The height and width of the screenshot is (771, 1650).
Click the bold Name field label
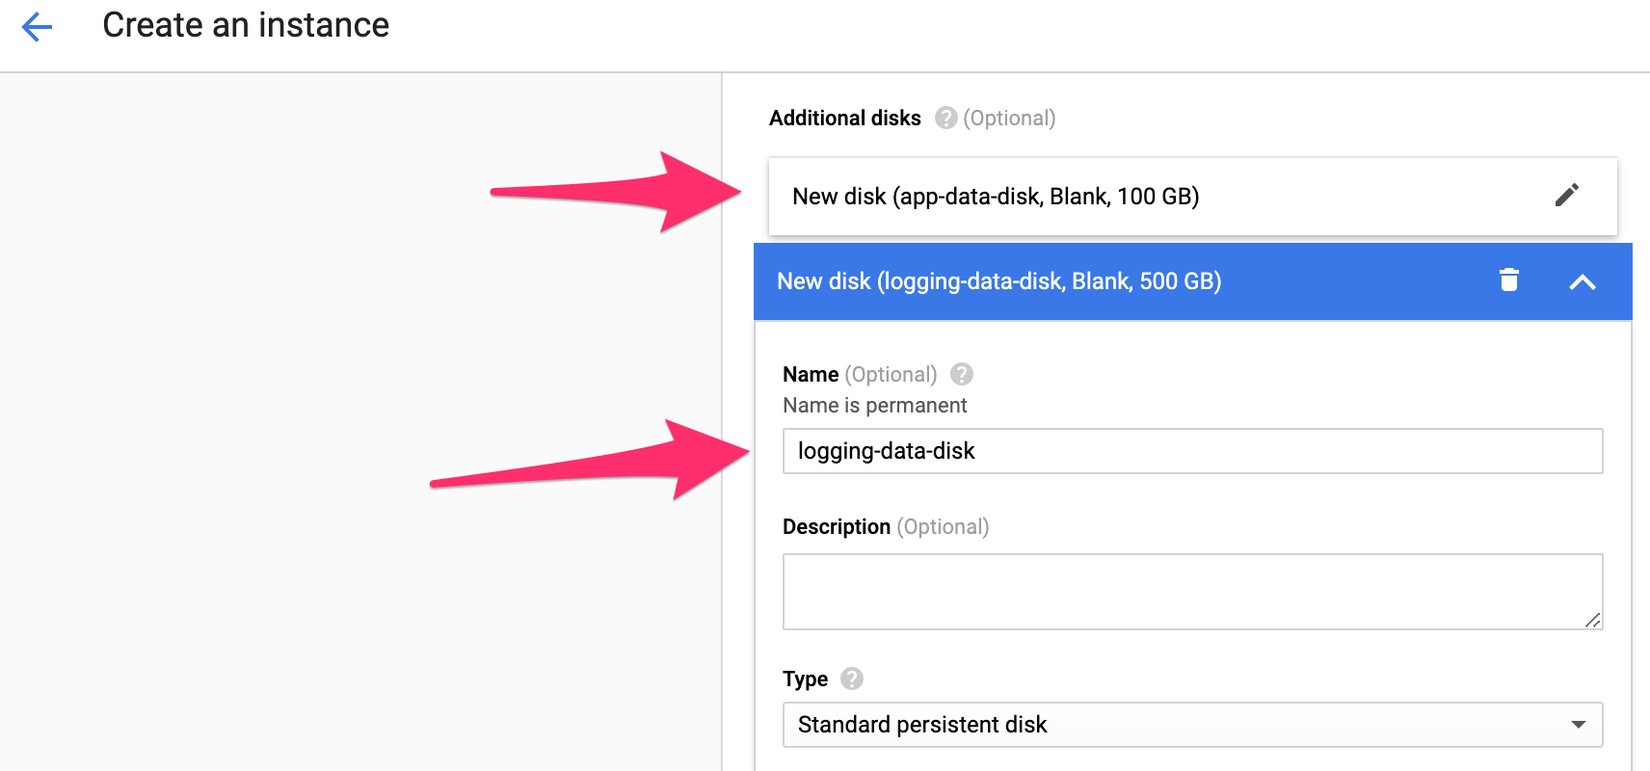[810, 374]
